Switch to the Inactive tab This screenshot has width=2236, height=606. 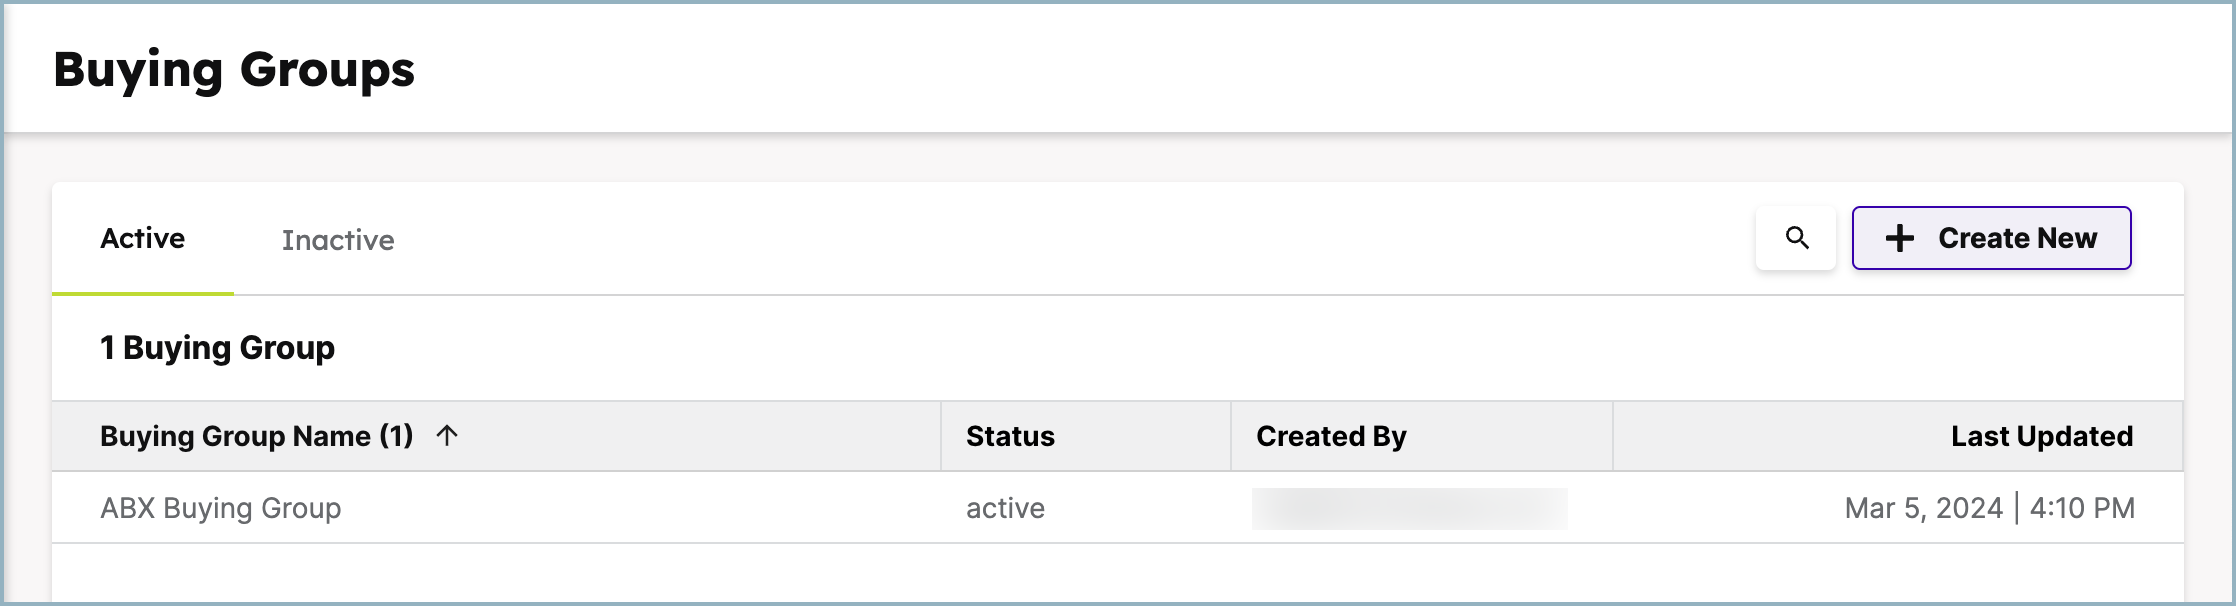[x=338, y=239]
